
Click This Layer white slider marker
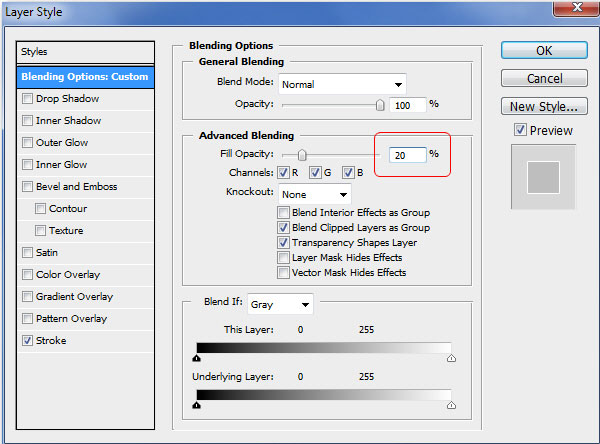[x=451, y=358]
